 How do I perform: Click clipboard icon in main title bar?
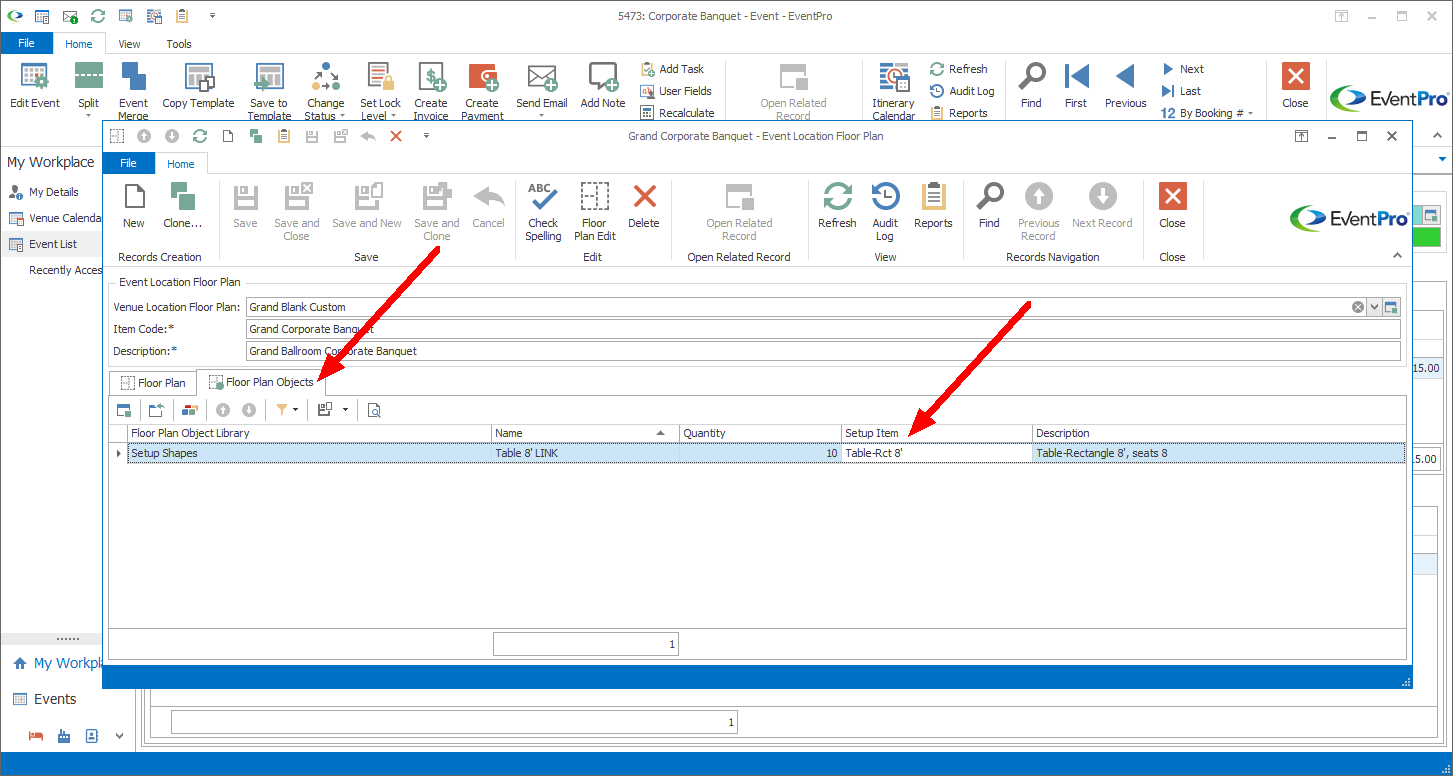coord(182,16)
